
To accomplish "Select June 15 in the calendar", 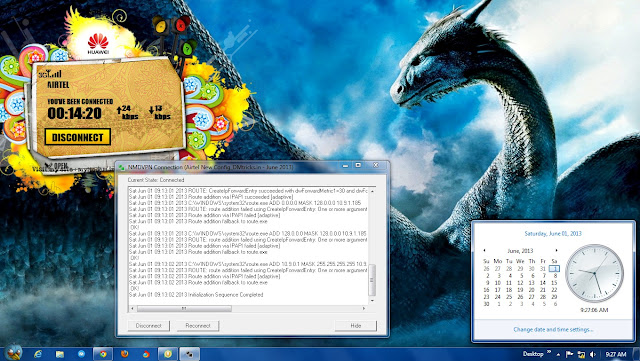I will [554, 283].
